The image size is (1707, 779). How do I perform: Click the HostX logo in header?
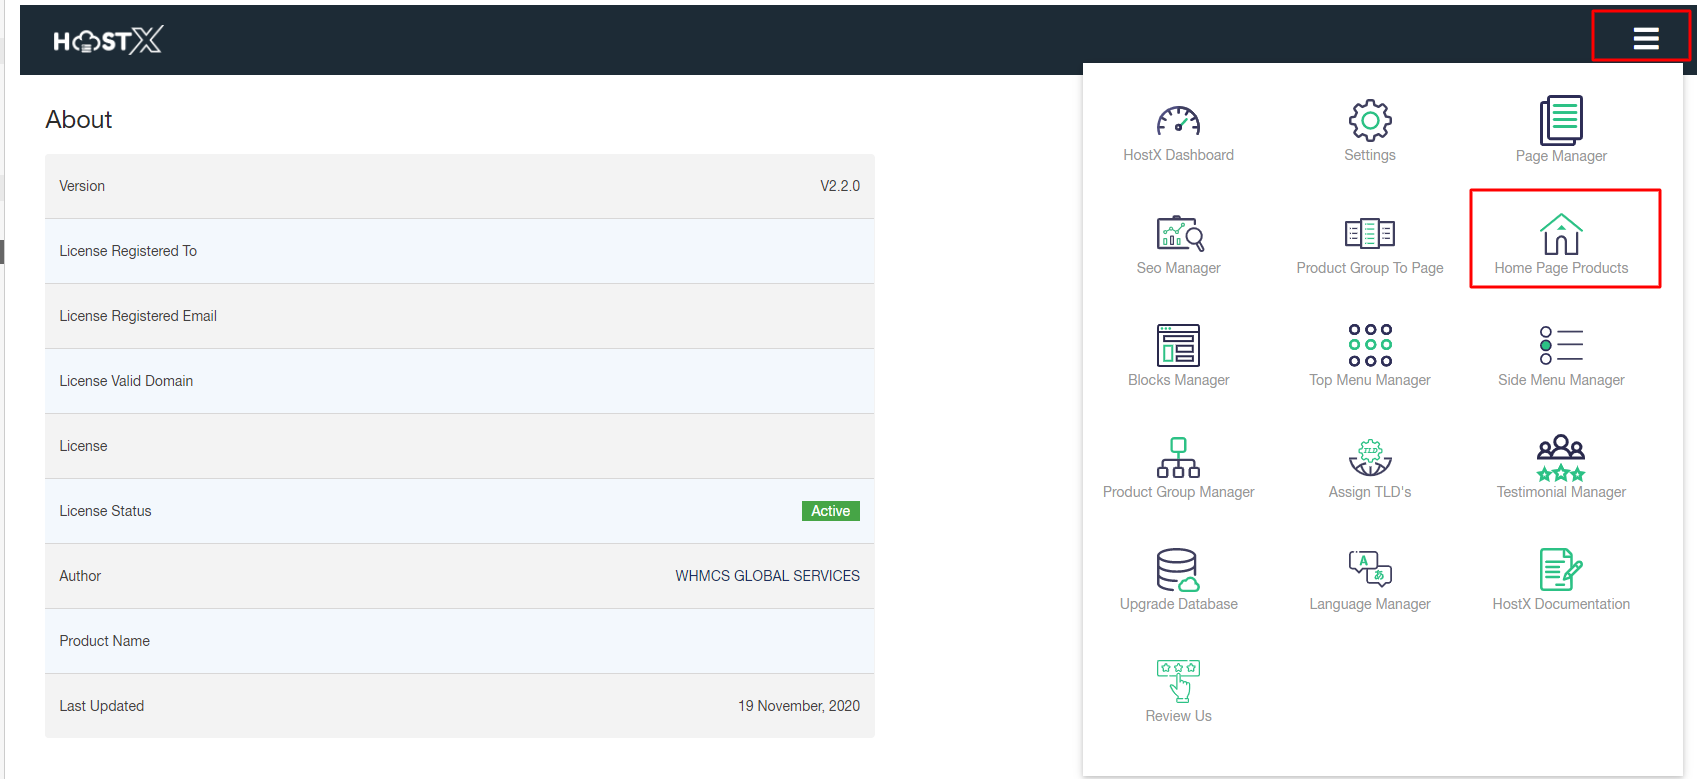[x=107, y=40]
